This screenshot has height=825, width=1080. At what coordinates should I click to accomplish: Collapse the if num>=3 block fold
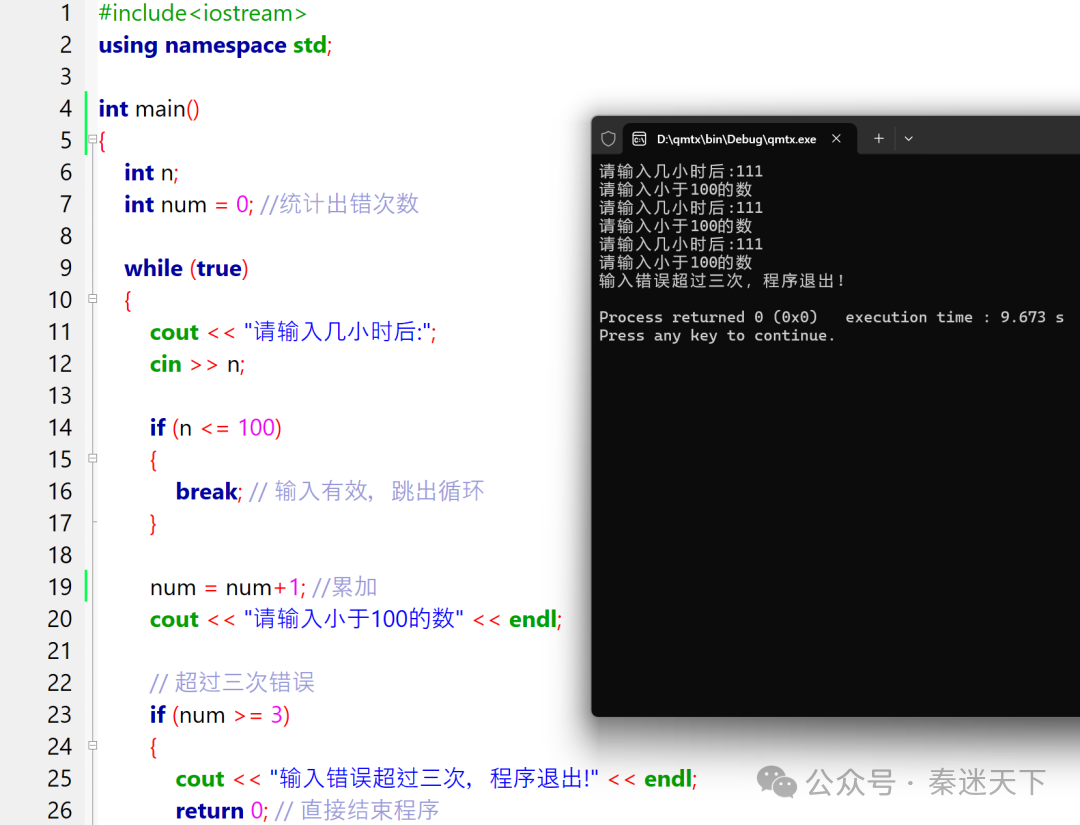[92, 746]
